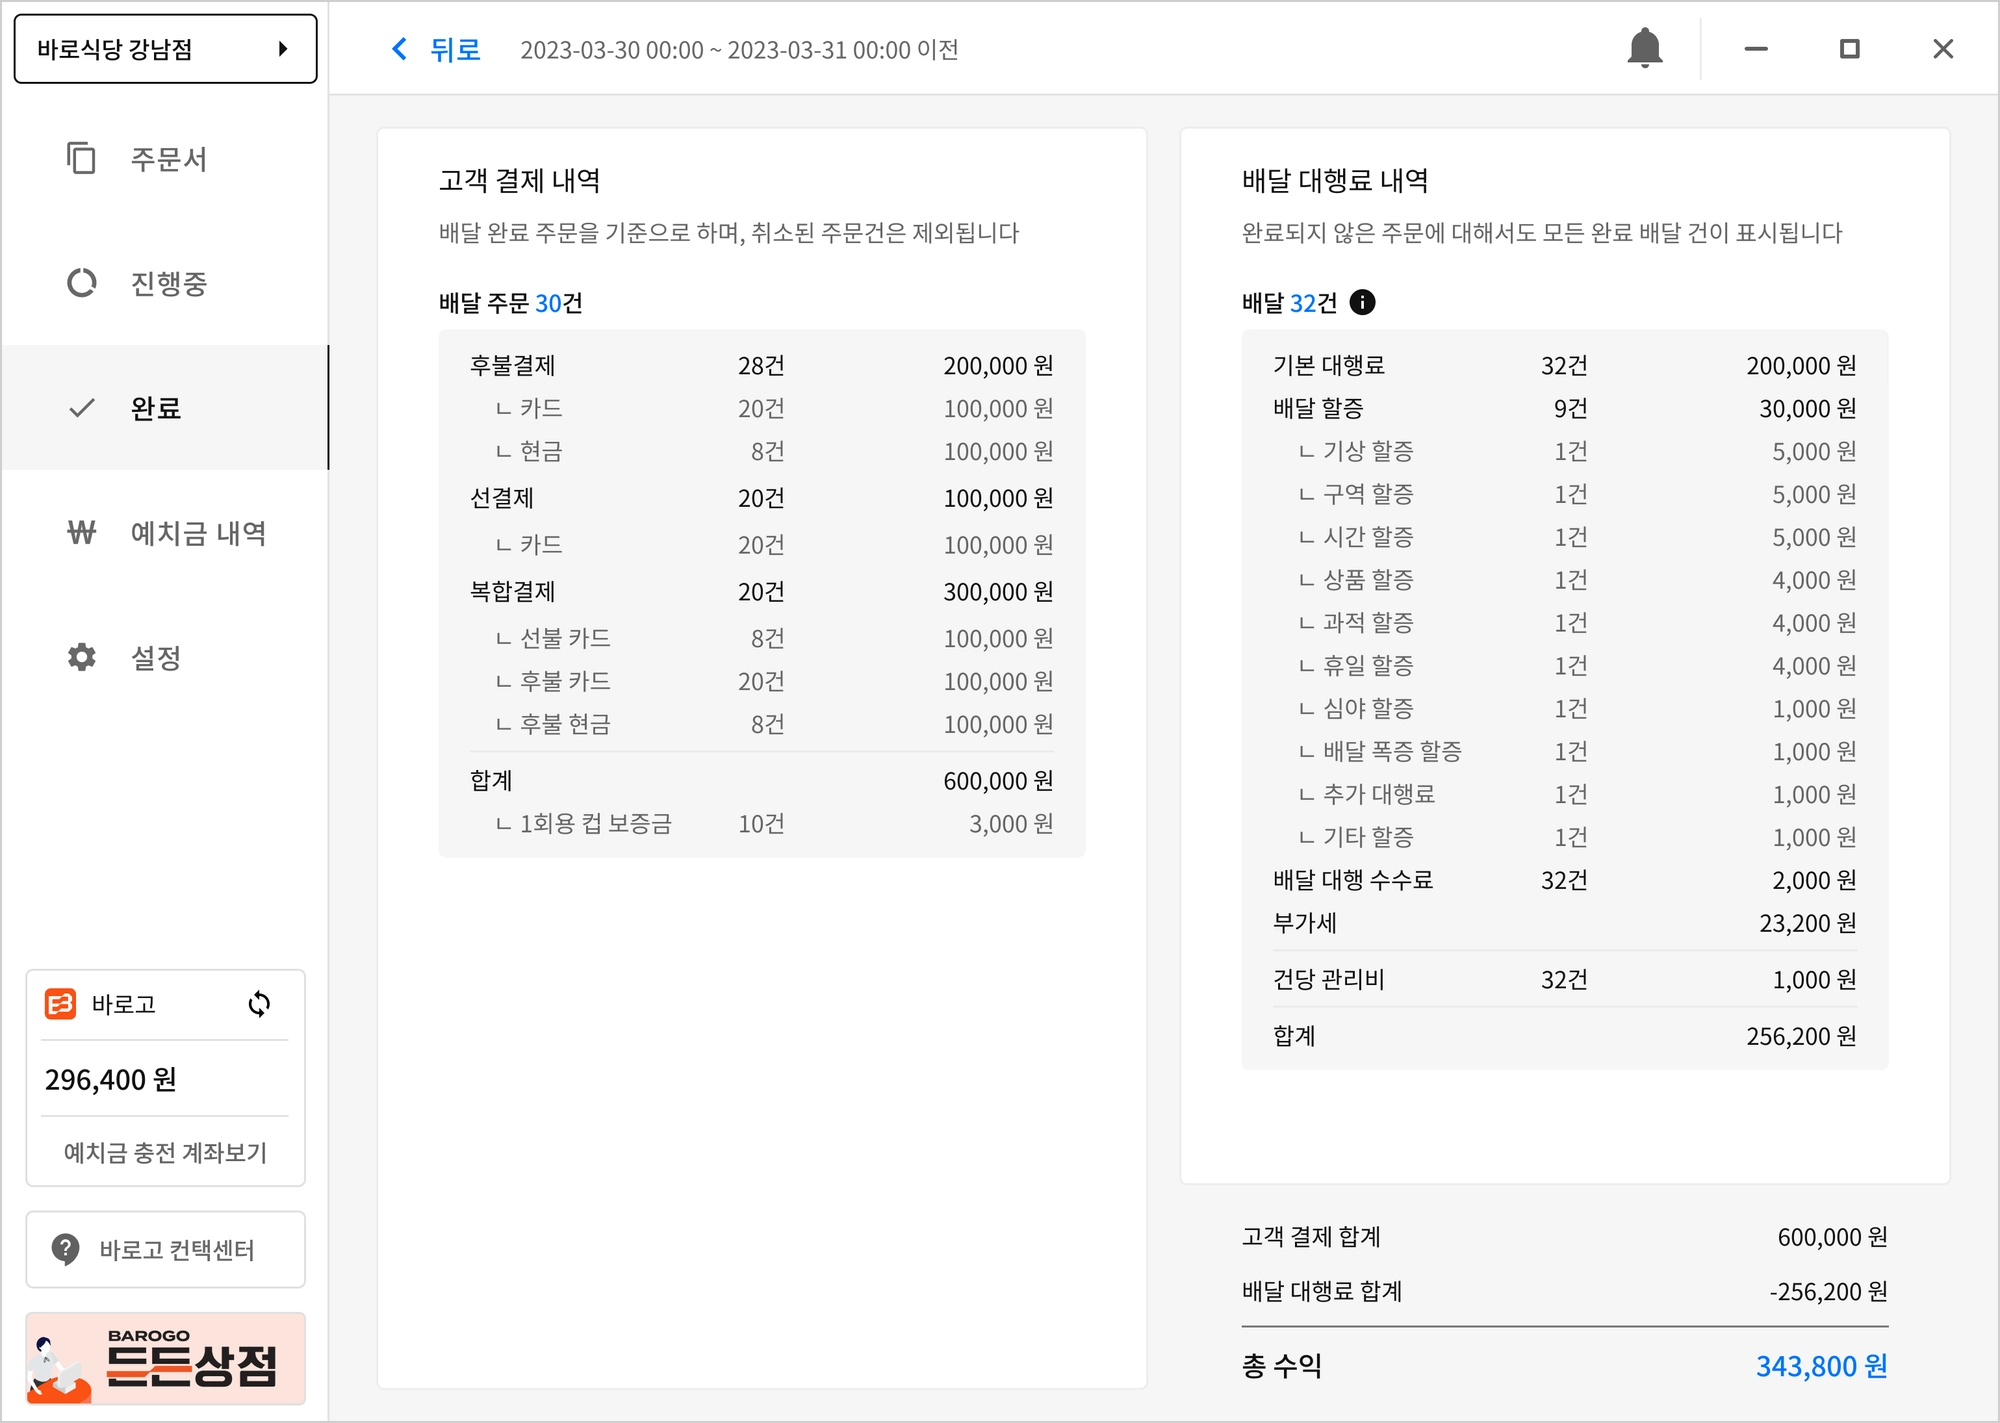Click the question mark help icon

tap(65, 1249)
